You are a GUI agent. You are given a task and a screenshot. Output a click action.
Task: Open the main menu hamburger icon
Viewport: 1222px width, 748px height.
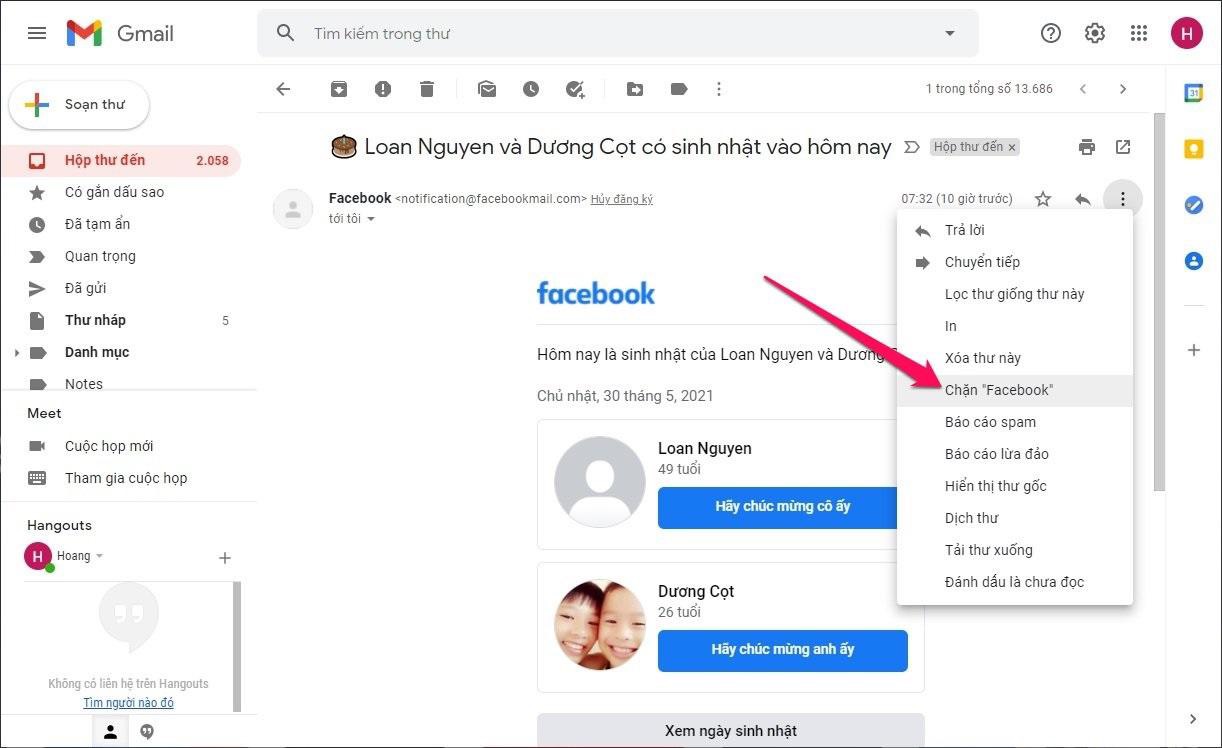pos(37,33)
